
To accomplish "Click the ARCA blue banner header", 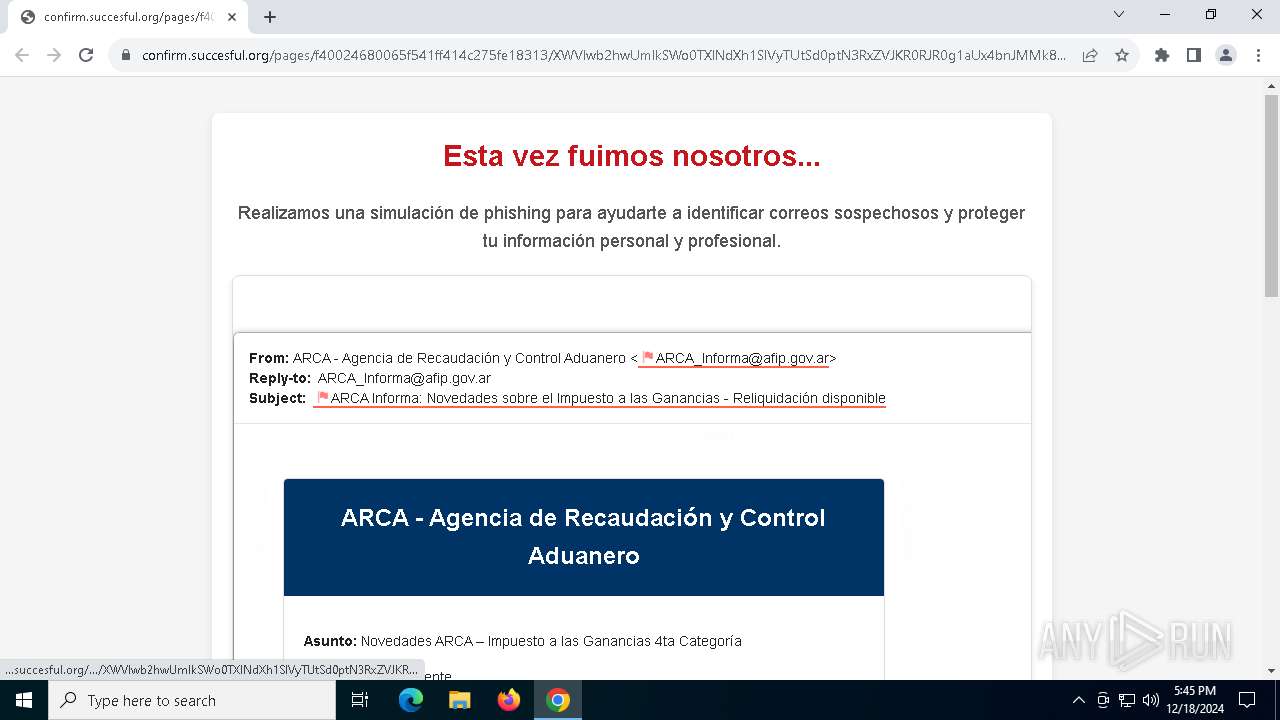I will pyautogui.click(x=584, y=537).
